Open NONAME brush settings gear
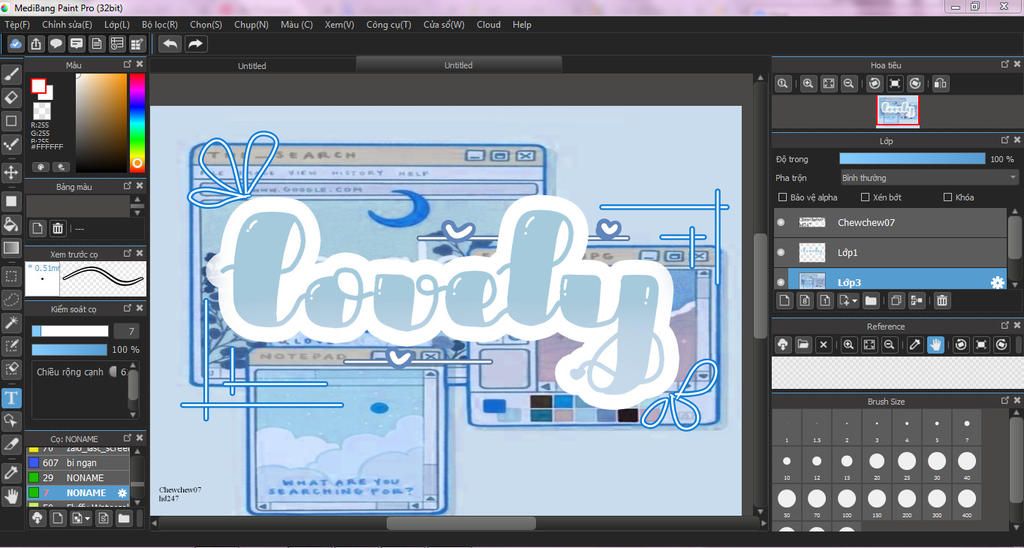 [x=122, y=493]
